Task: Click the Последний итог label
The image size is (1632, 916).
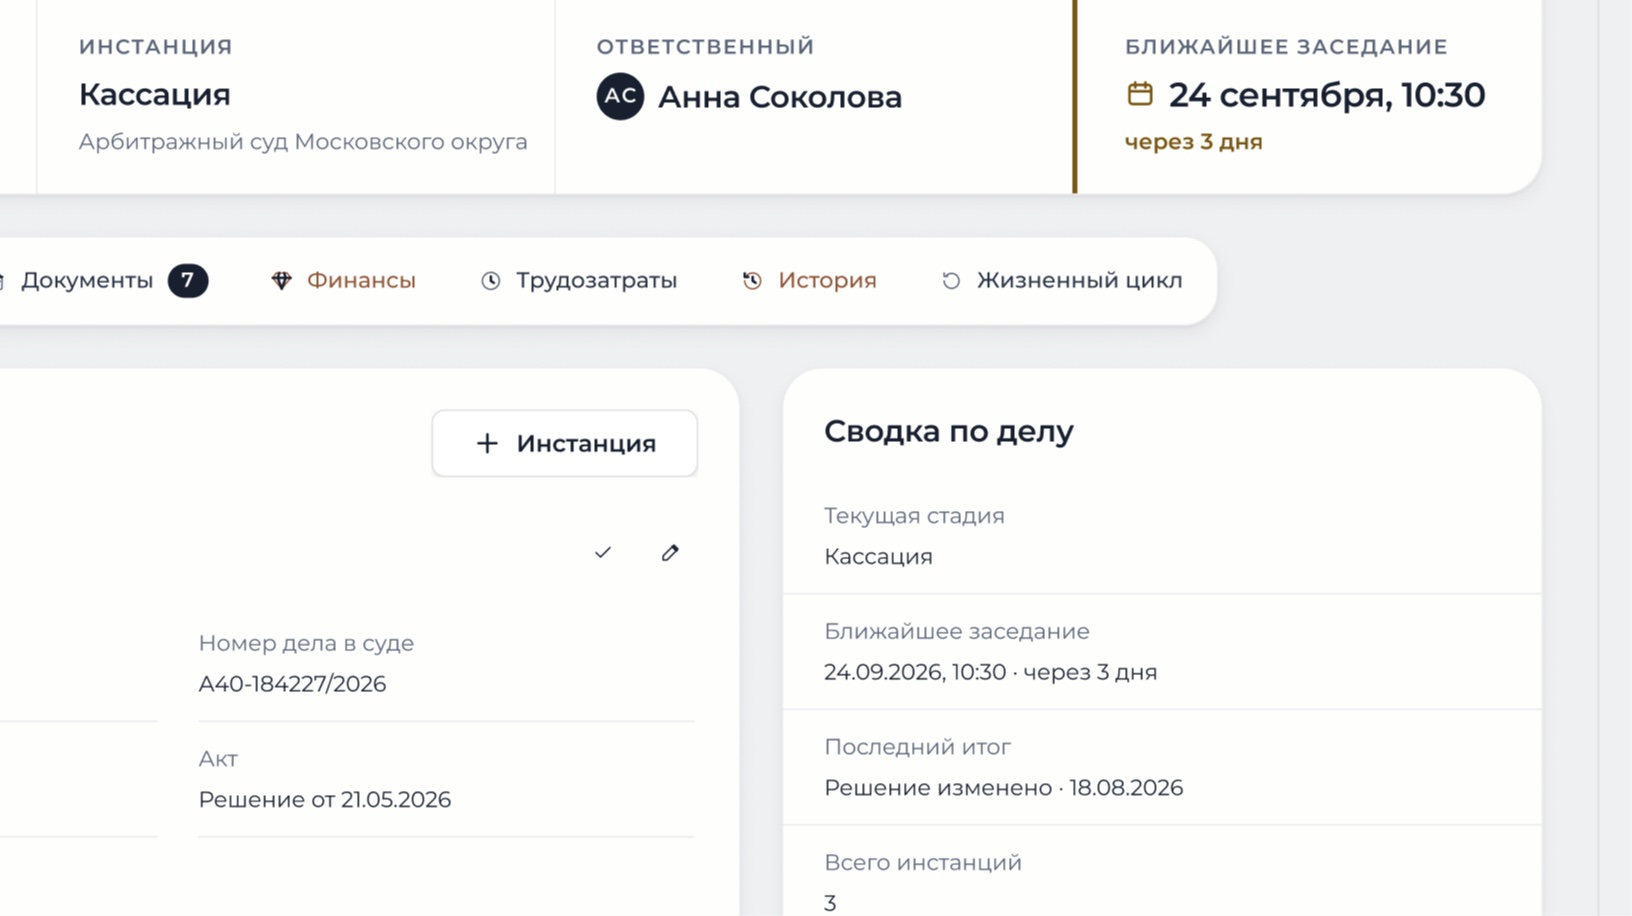Action: click(x=917, y=747)
